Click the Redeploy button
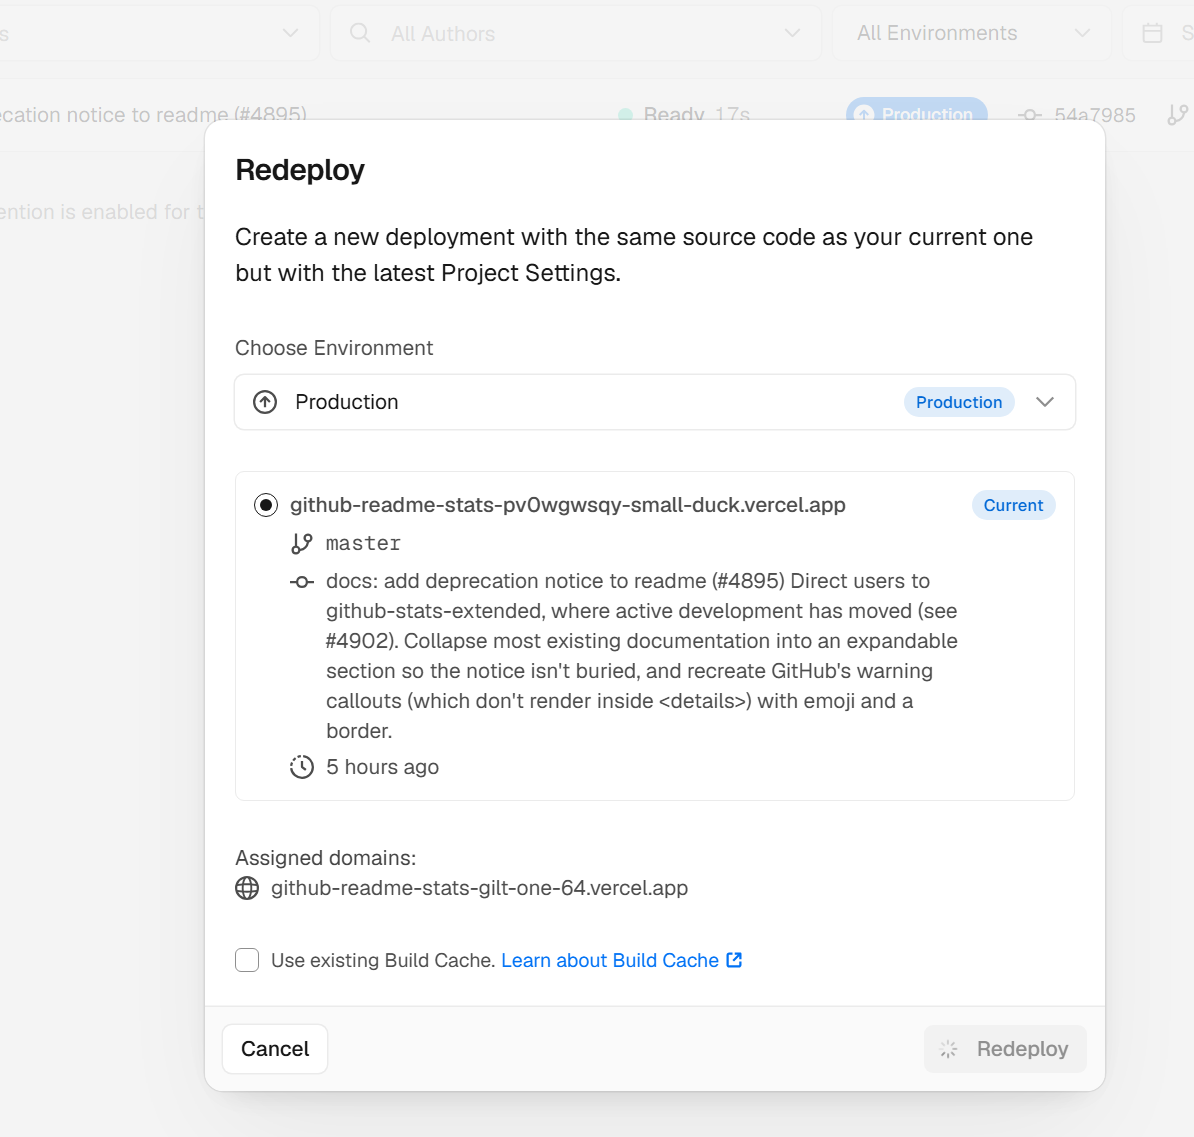 coord(1005,1049)
